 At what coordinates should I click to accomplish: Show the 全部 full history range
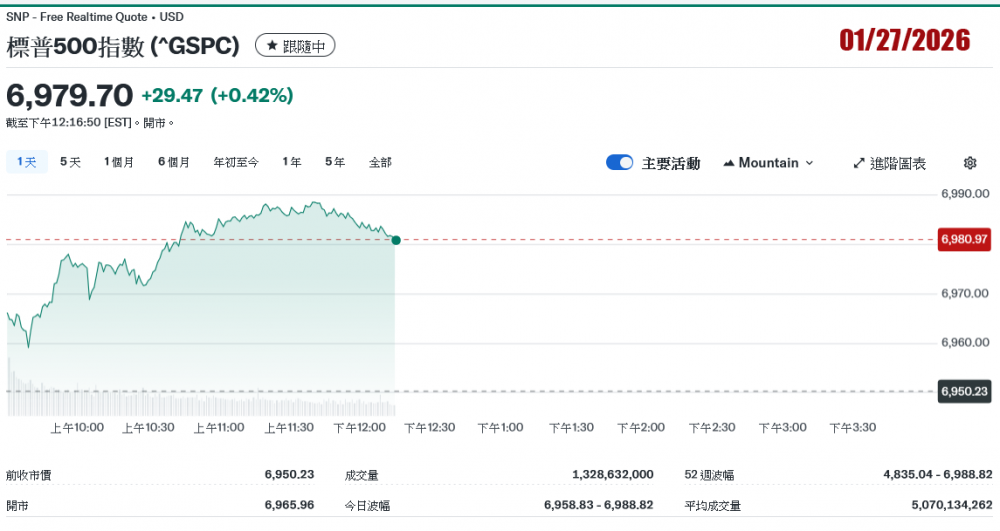[x=380, y=162]
